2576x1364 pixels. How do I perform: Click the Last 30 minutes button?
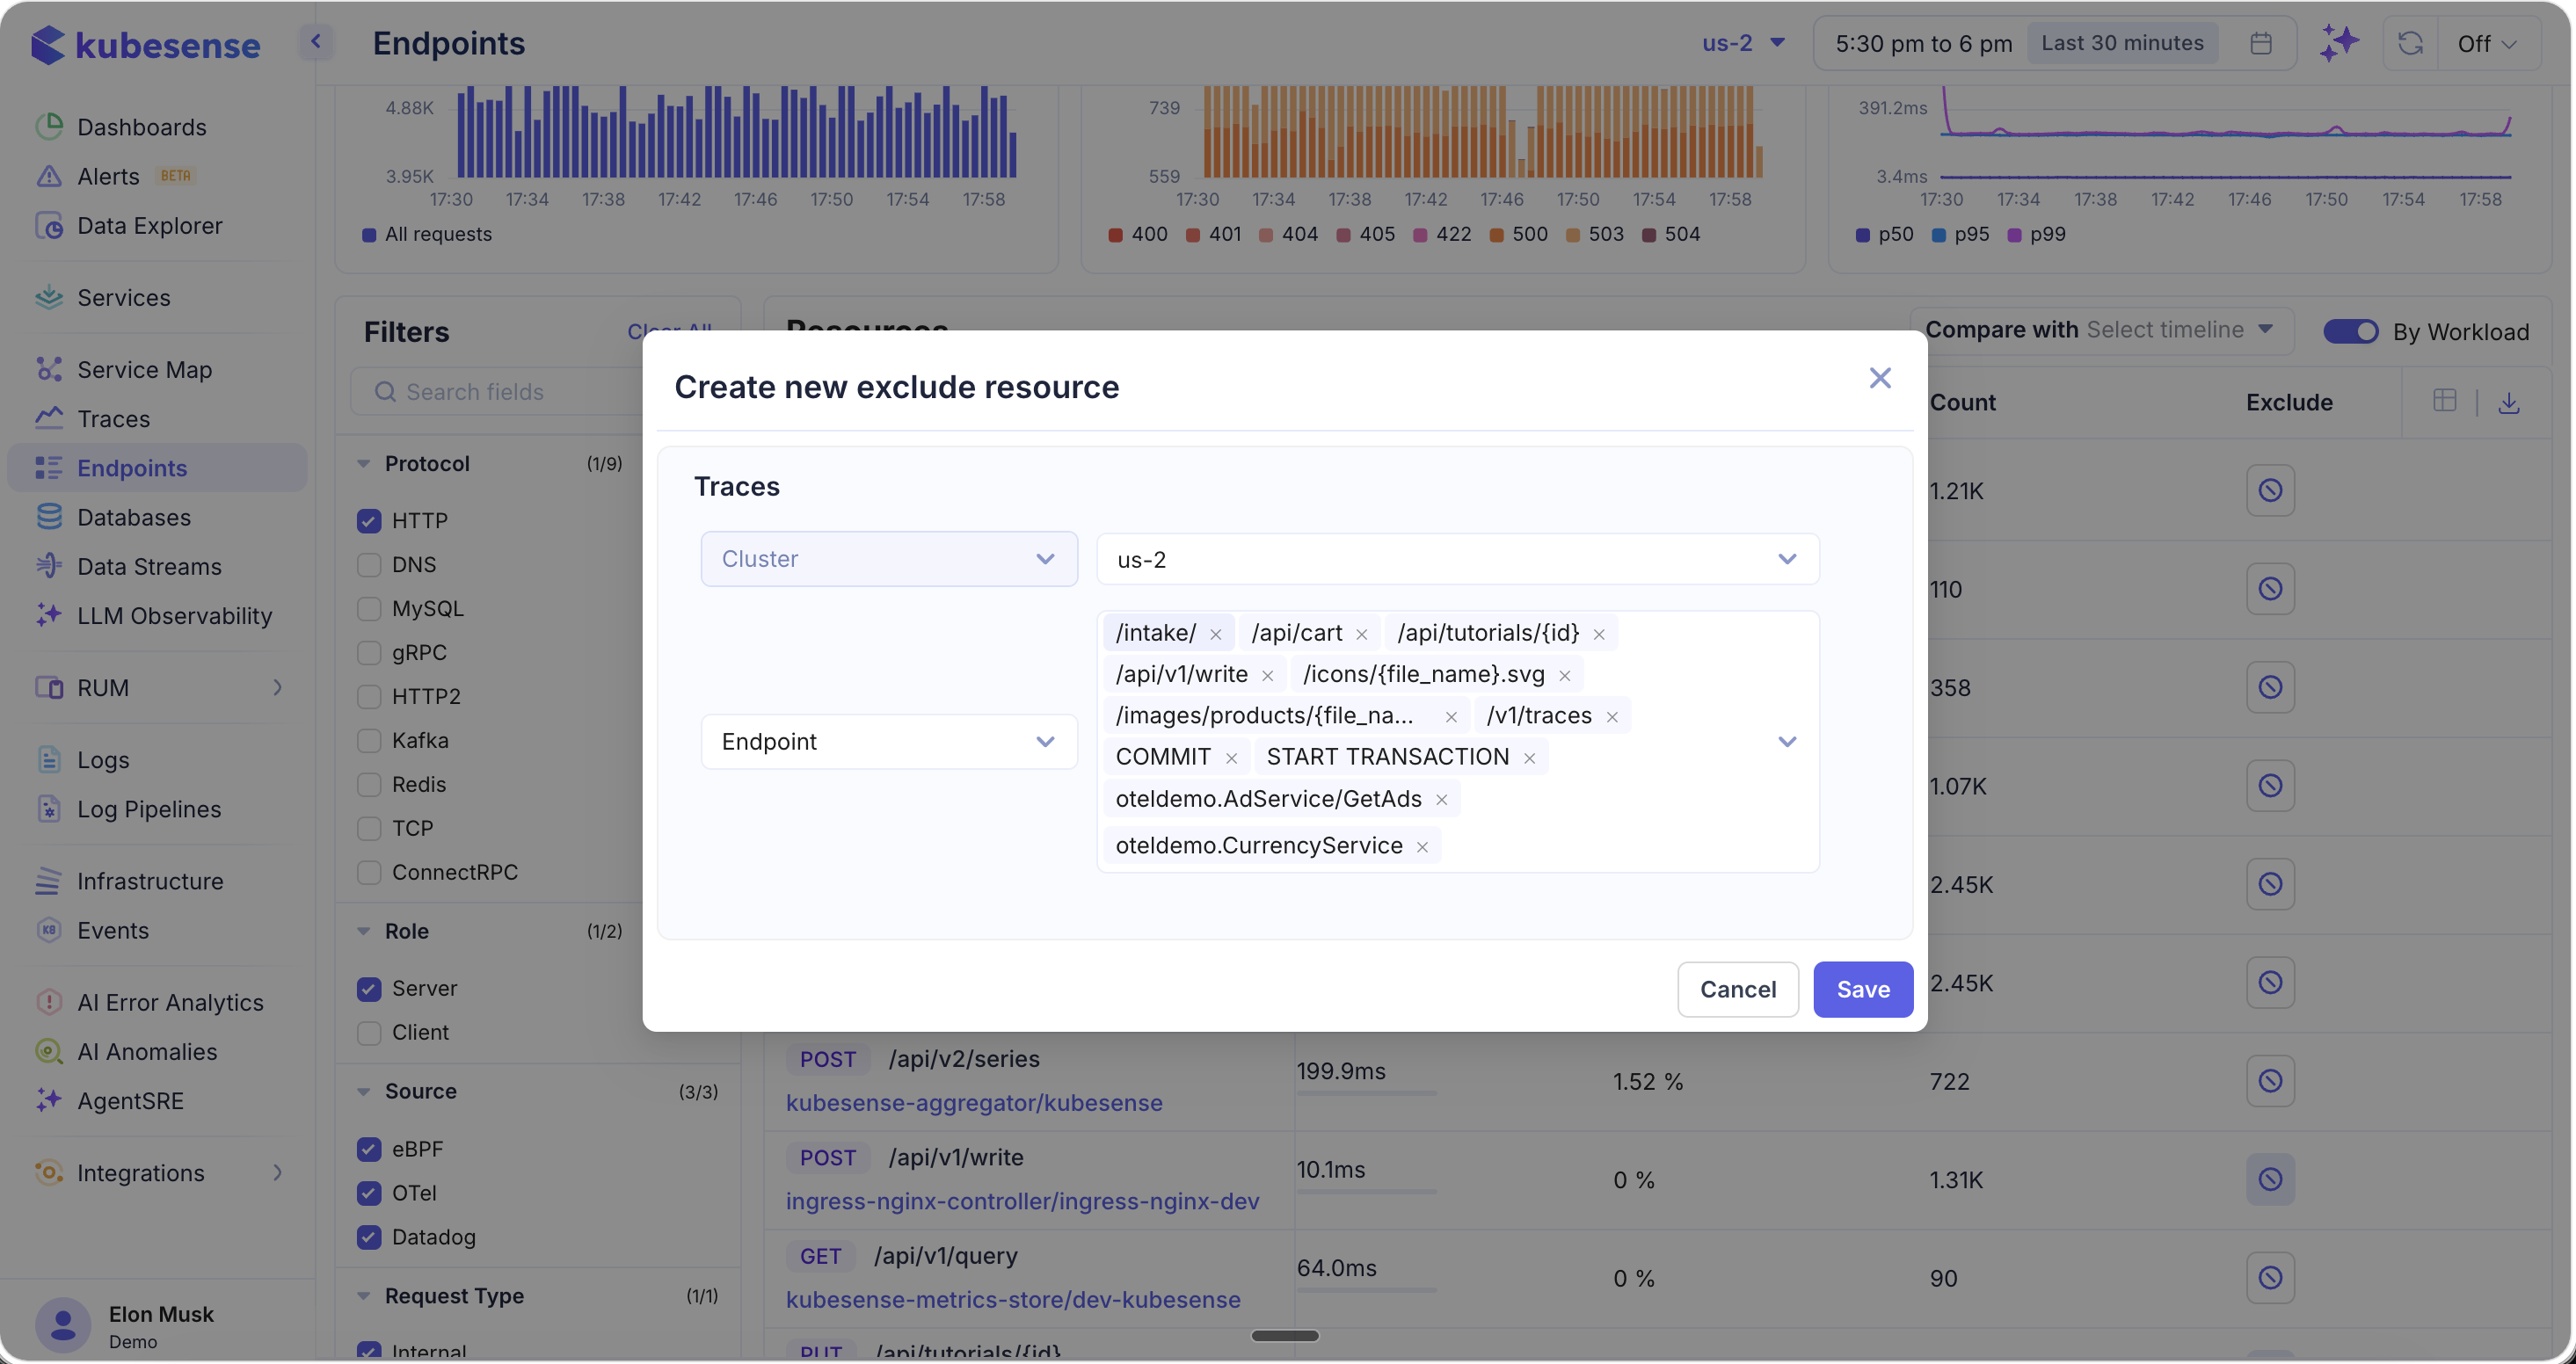pyautogui.click(x=2122, y=43)
